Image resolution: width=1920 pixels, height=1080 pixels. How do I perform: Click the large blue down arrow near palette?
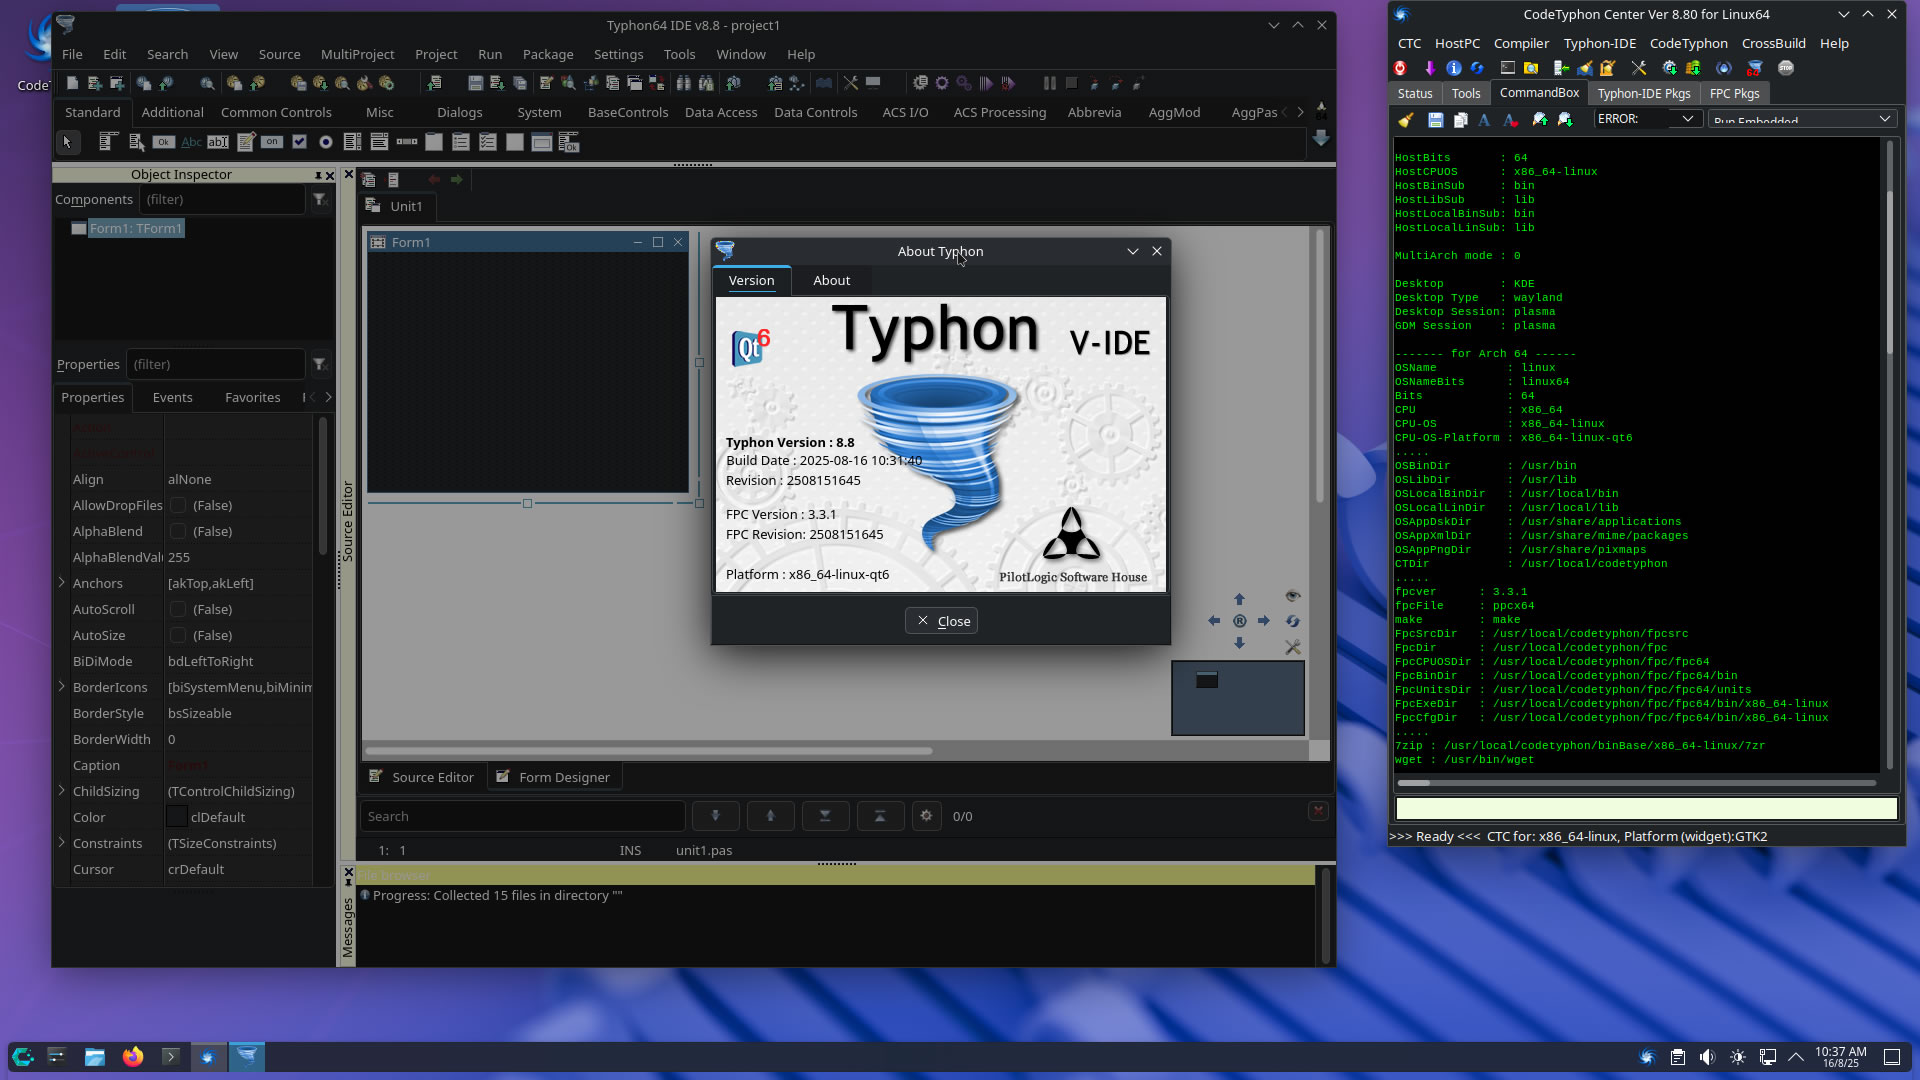click(x=1320, y=138)
